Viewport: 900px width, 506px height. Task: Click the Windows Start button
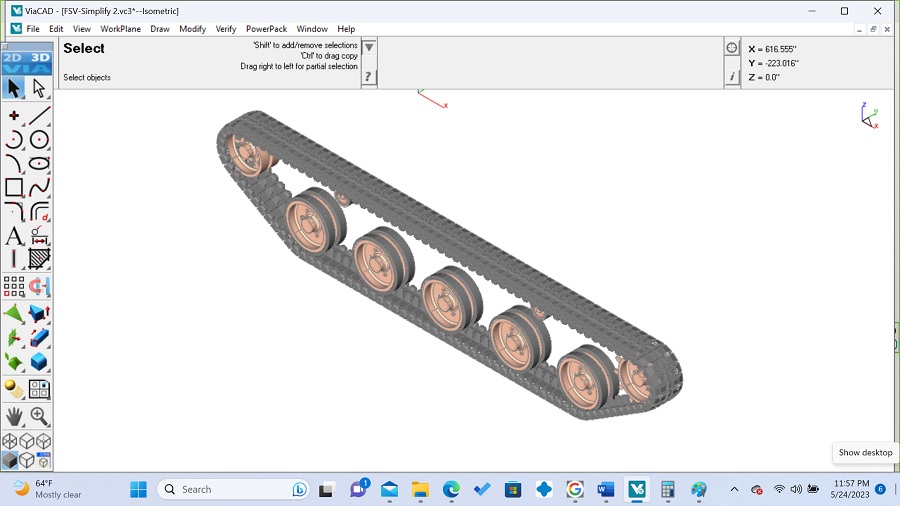[138, 489]
